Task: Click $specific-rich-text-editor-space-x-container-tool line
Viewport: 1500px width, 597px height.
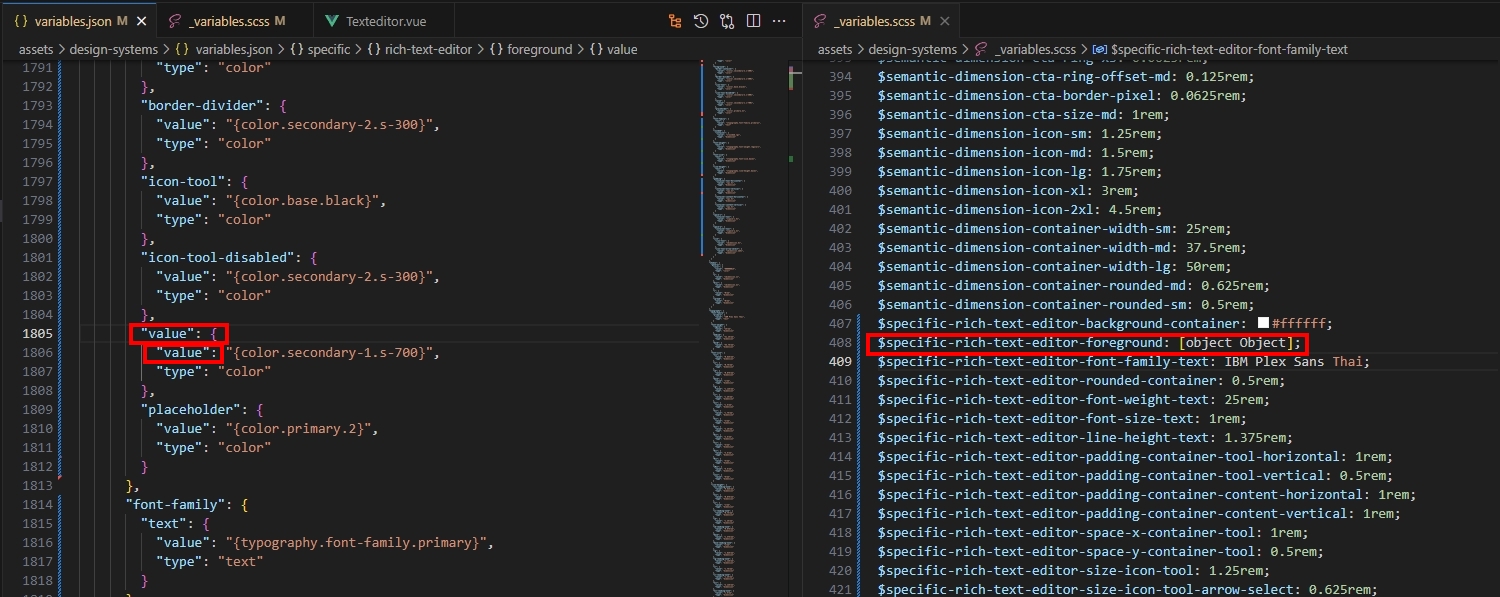Action: 1094,532
